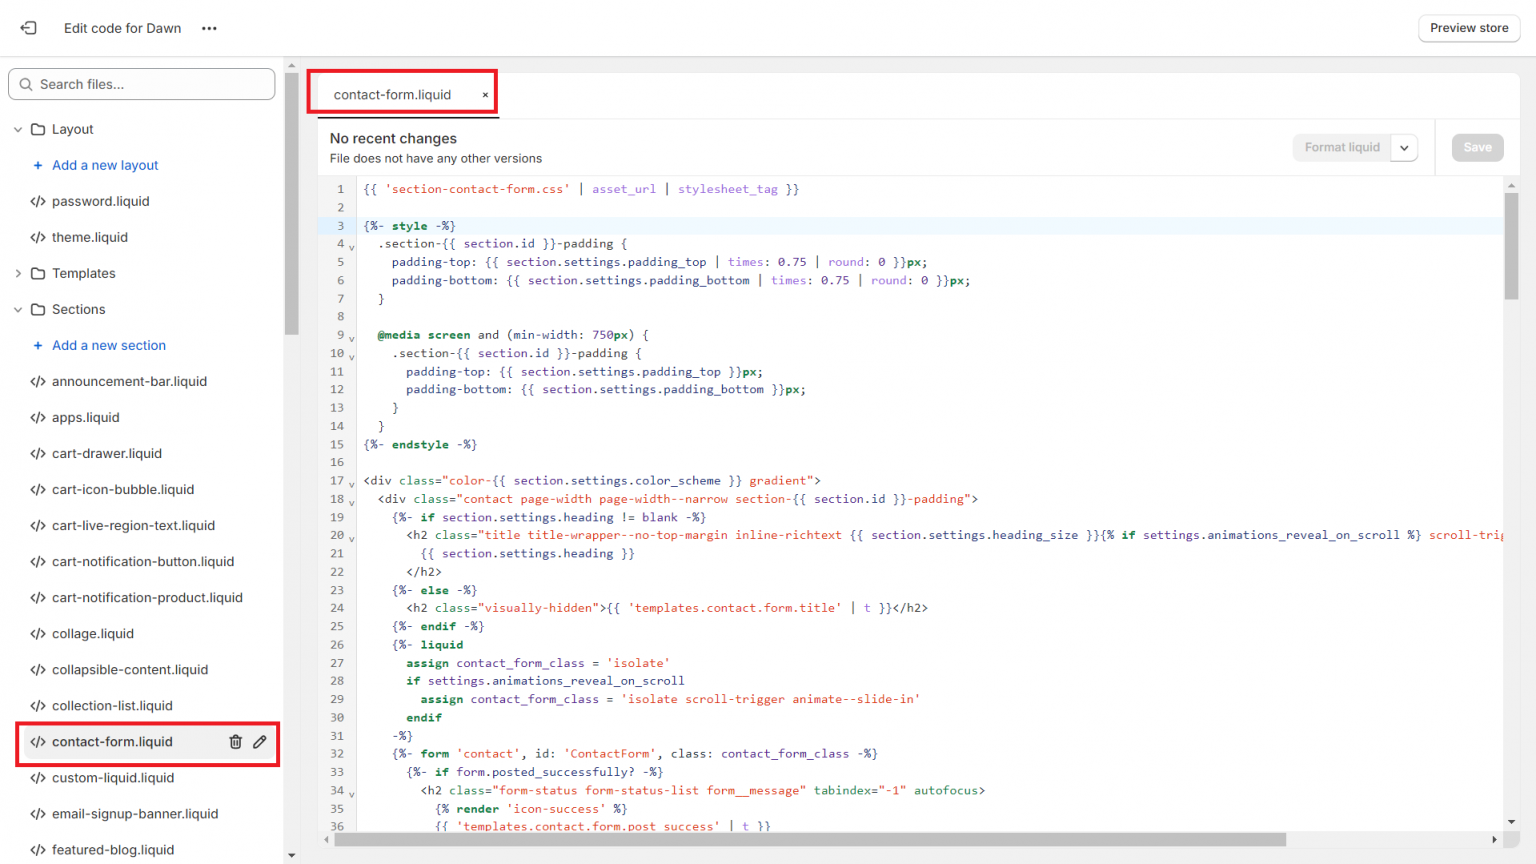Click the Preview store button
The width and height of the screenshot is (1536, 864).
click(x=1468, y=28)
